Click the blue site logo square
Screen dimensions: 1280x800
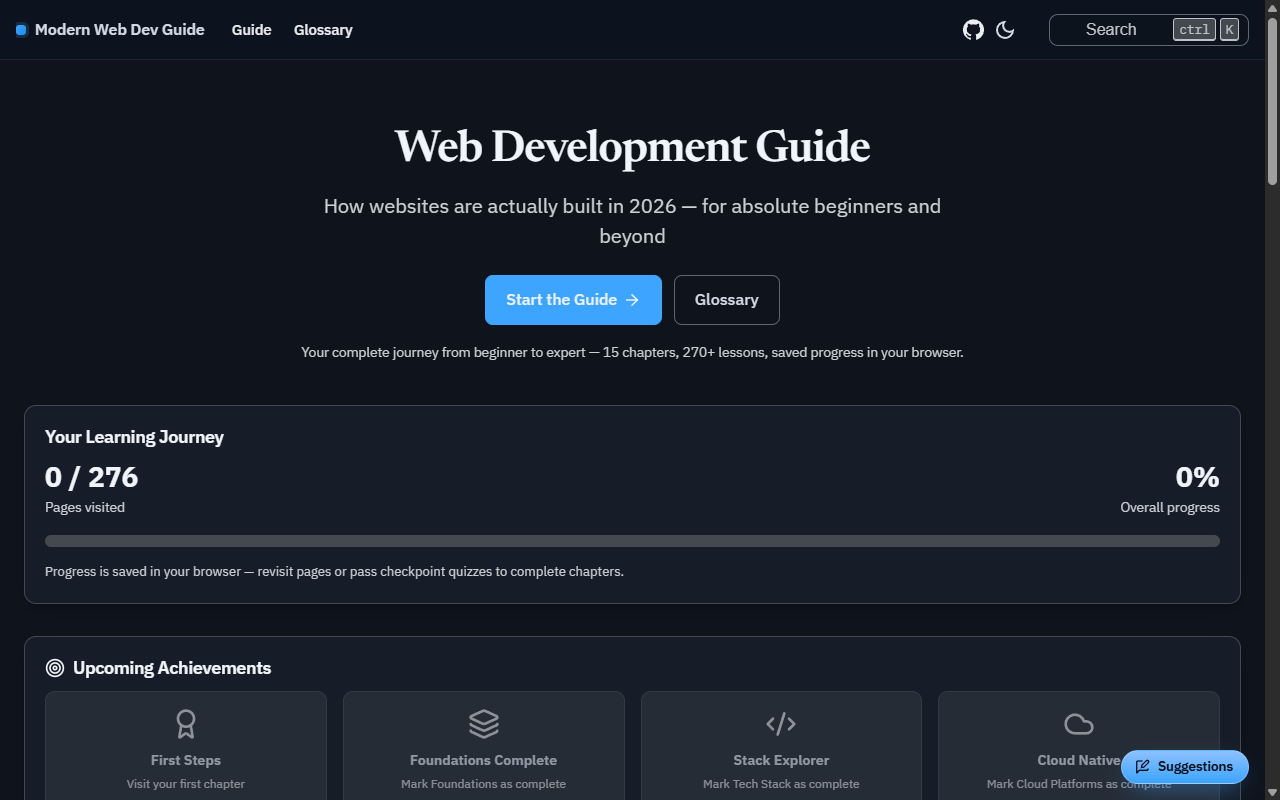pyautogui.click(x=21, y=30)
